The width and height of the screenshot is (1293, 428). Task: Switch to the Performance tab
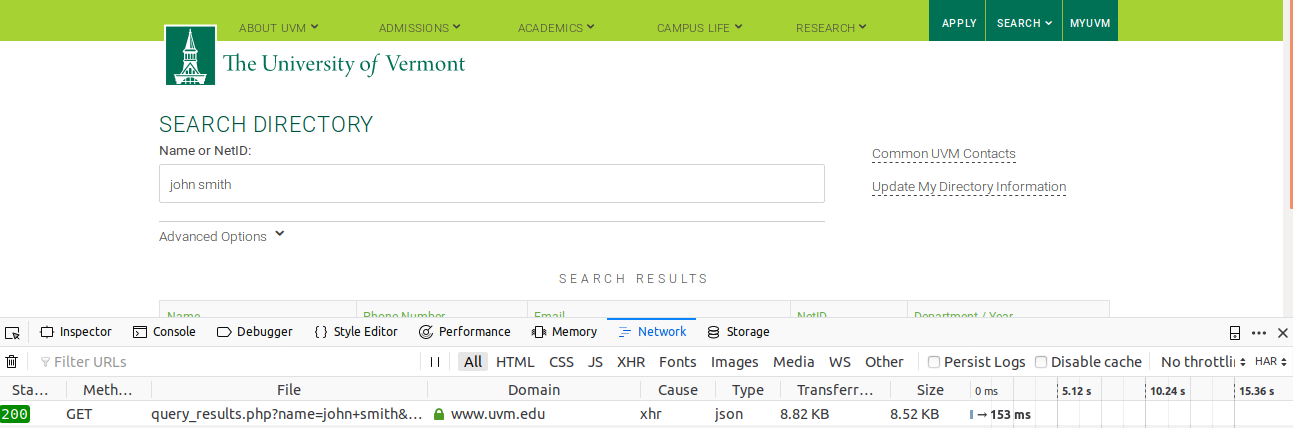[465, 332]
